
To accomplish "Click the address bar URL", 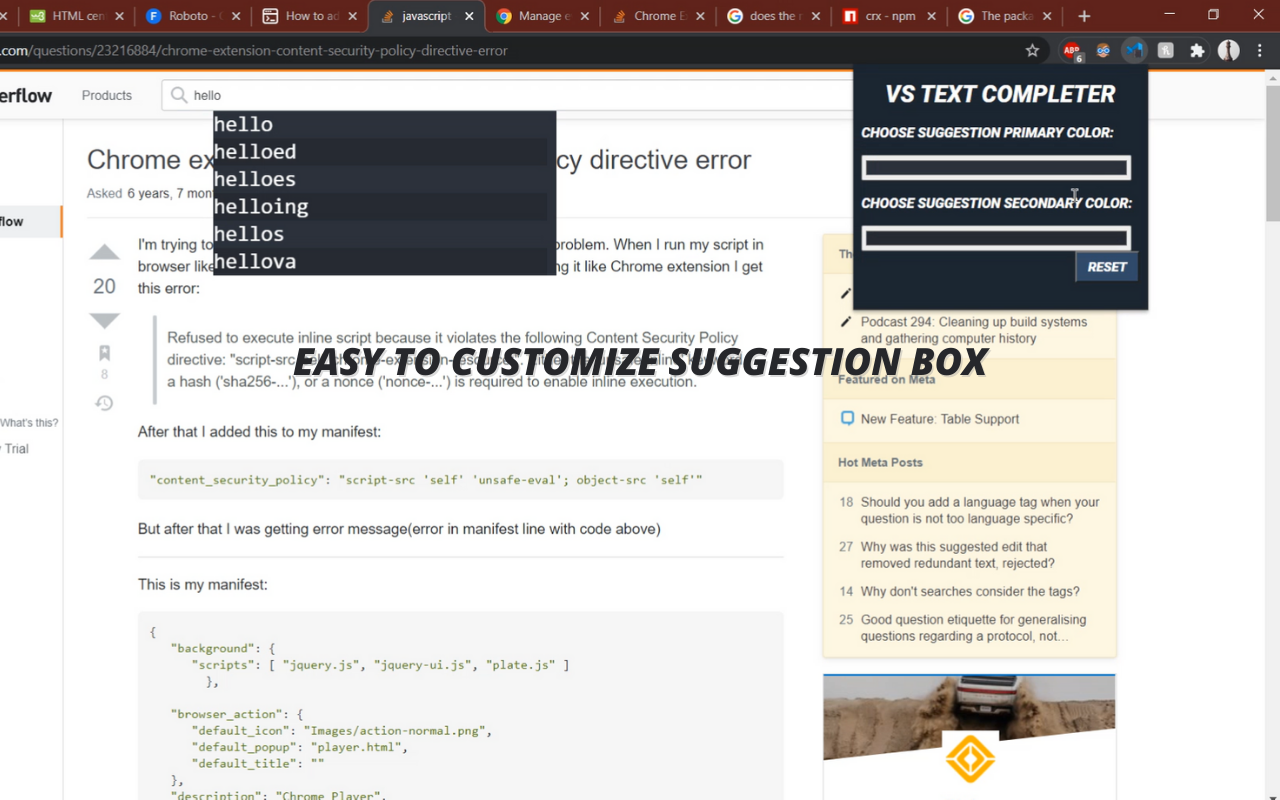I will 254,50.
